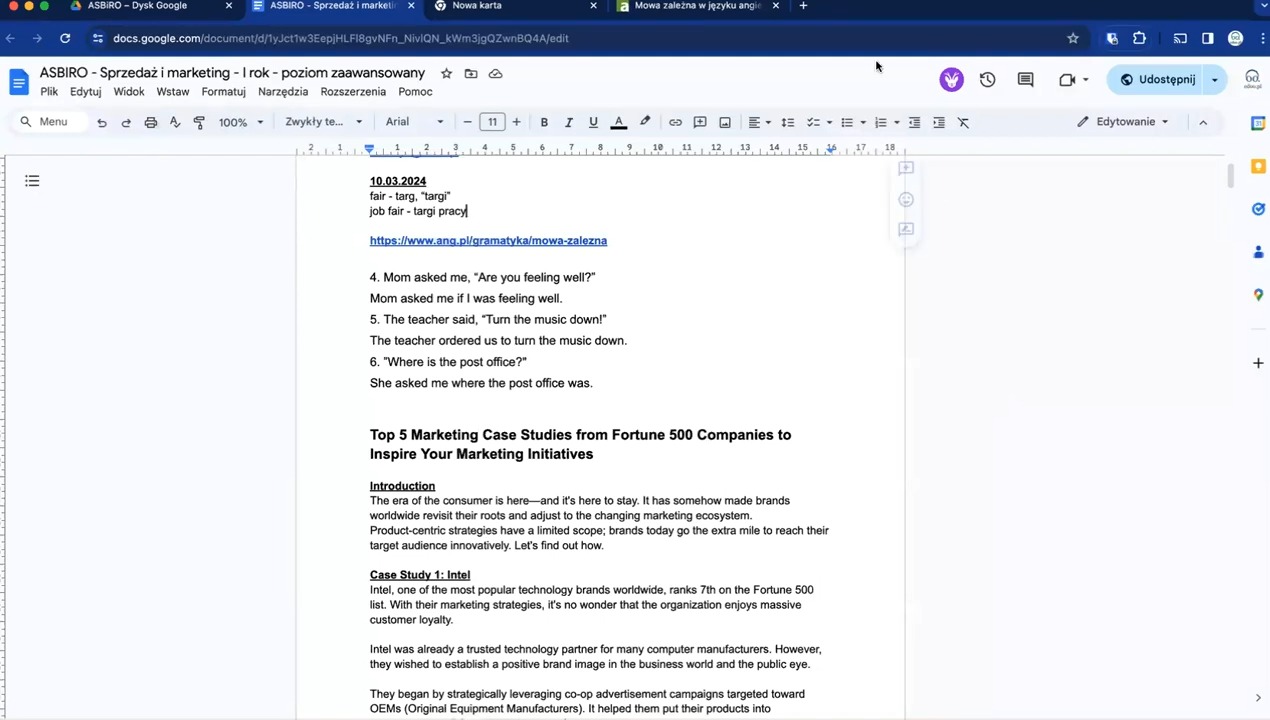Add emoji reaction beside the page
This screenshot has width=1270, height=720.
coord(906,200)
